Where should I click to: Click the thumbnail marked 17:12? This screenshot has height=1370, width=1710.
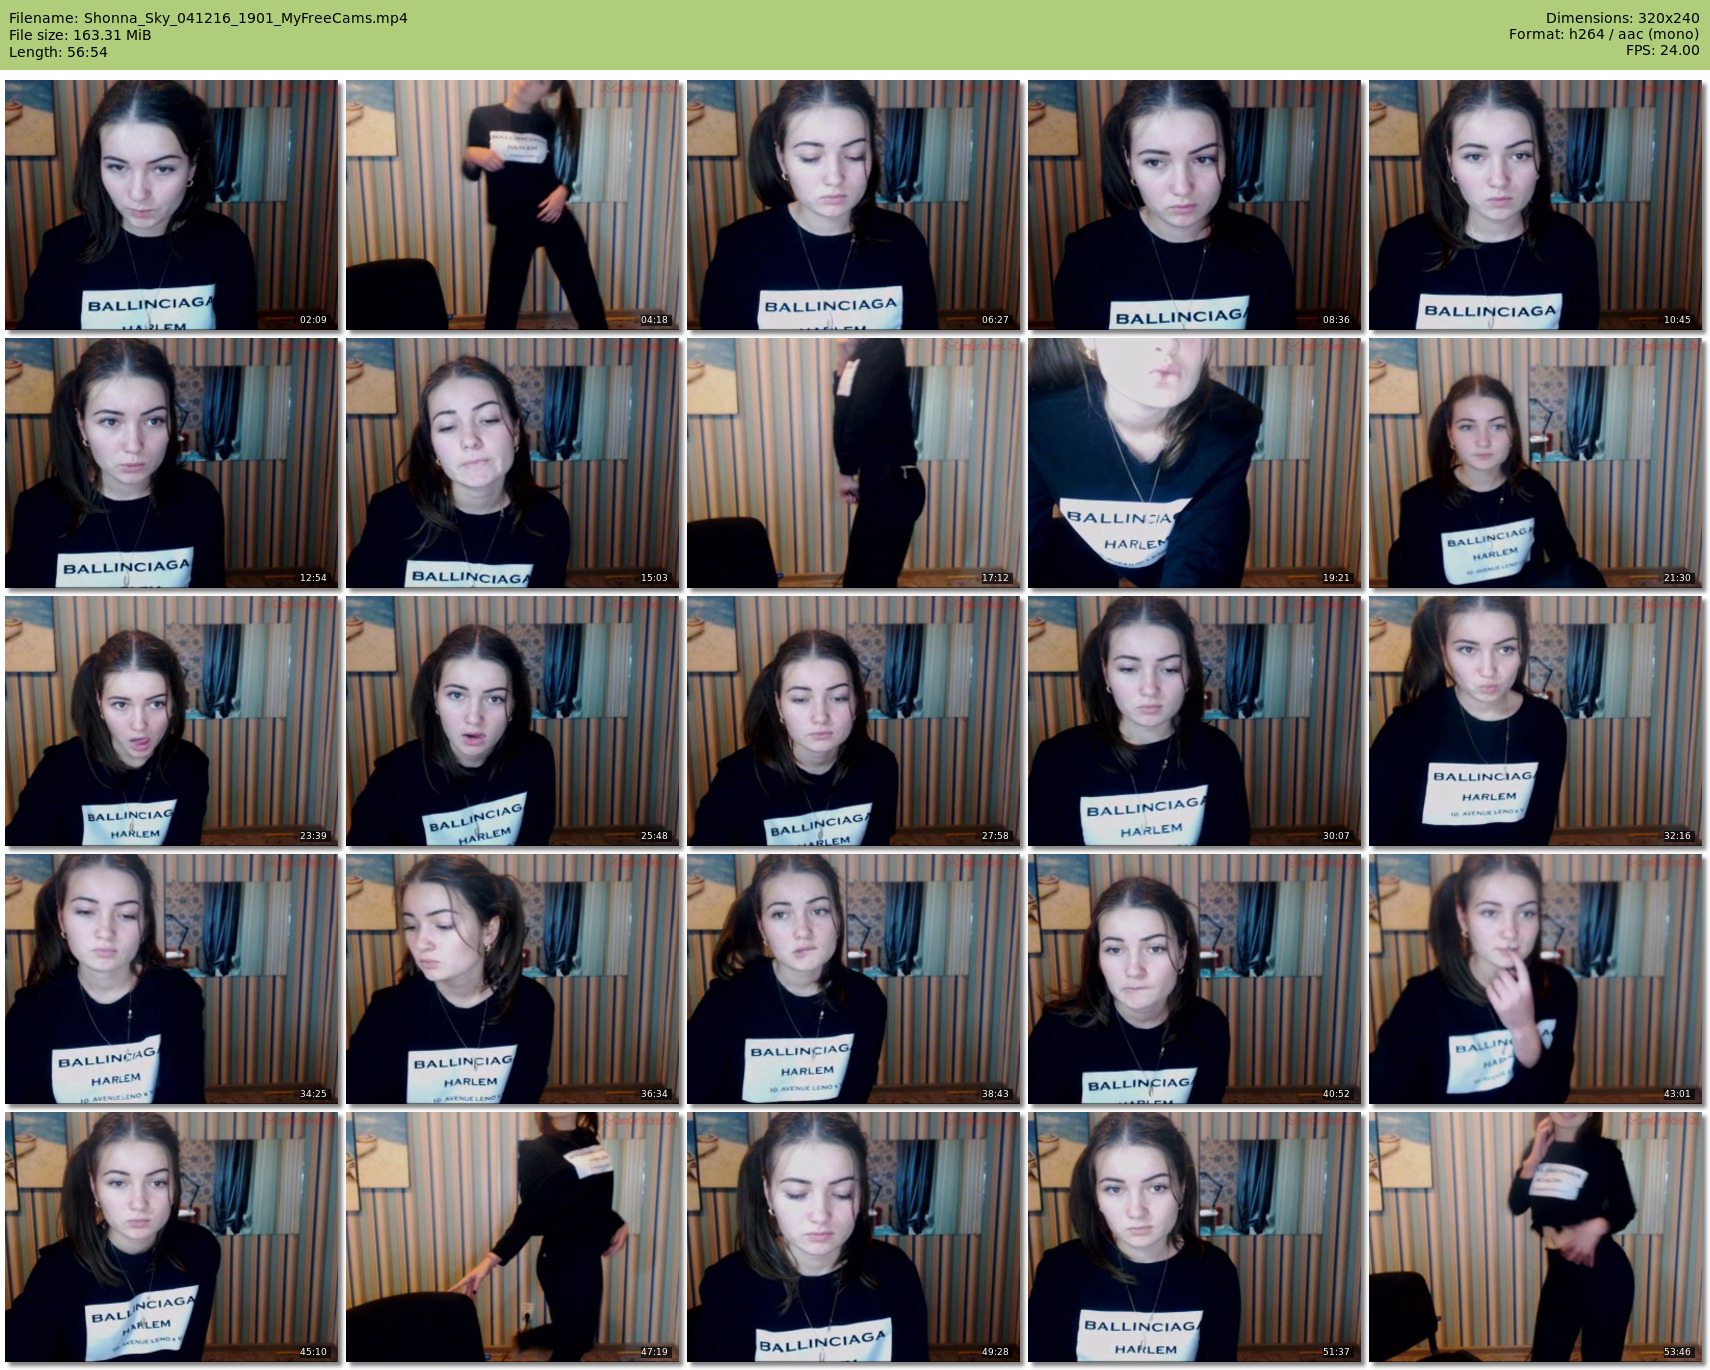click(853, 463)
